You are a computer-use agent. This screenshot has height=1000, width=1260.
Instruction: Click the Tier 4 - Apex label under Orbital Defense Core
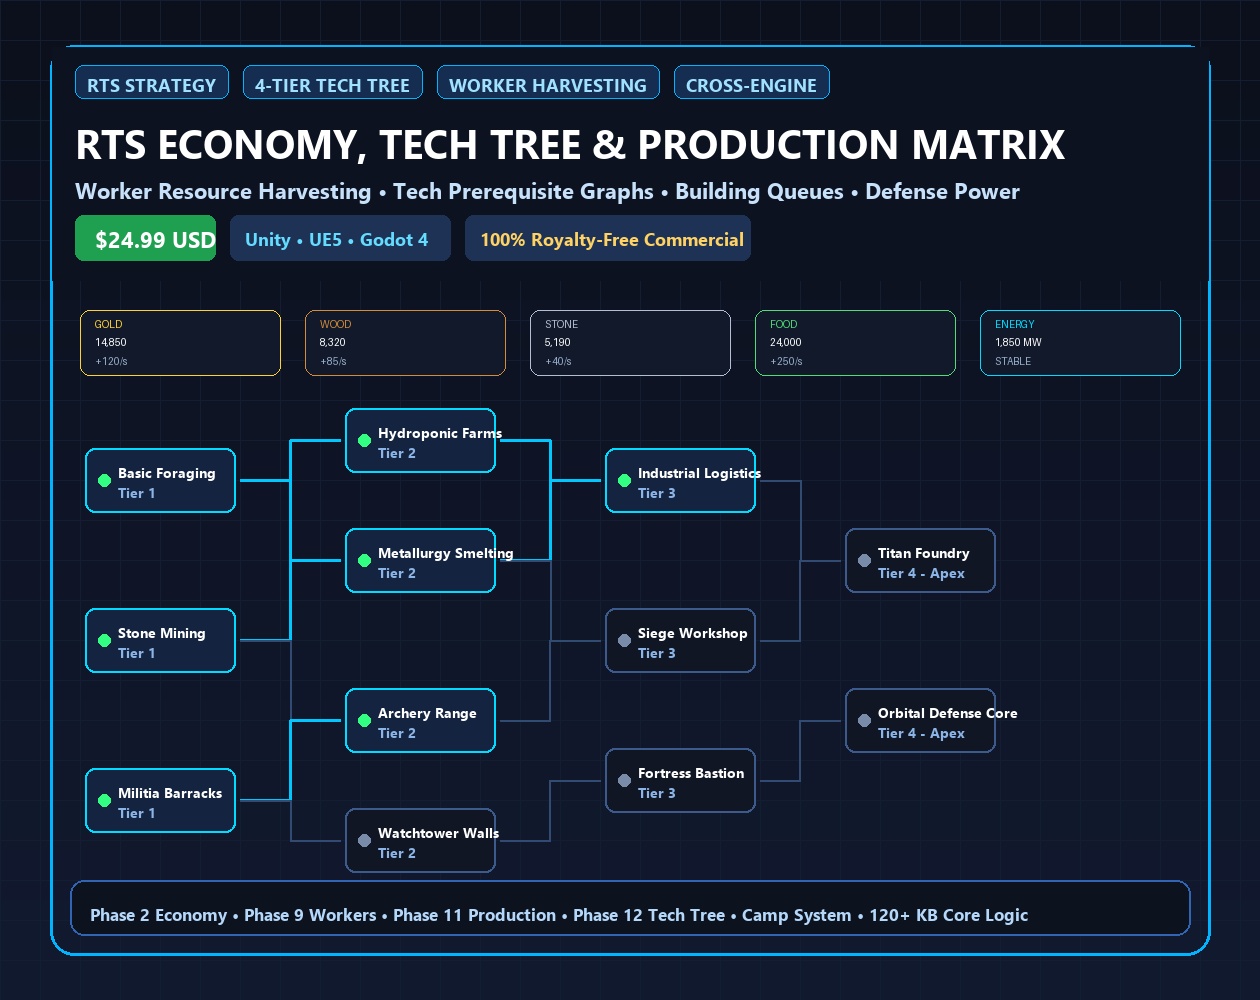click(x=921, y=733)
